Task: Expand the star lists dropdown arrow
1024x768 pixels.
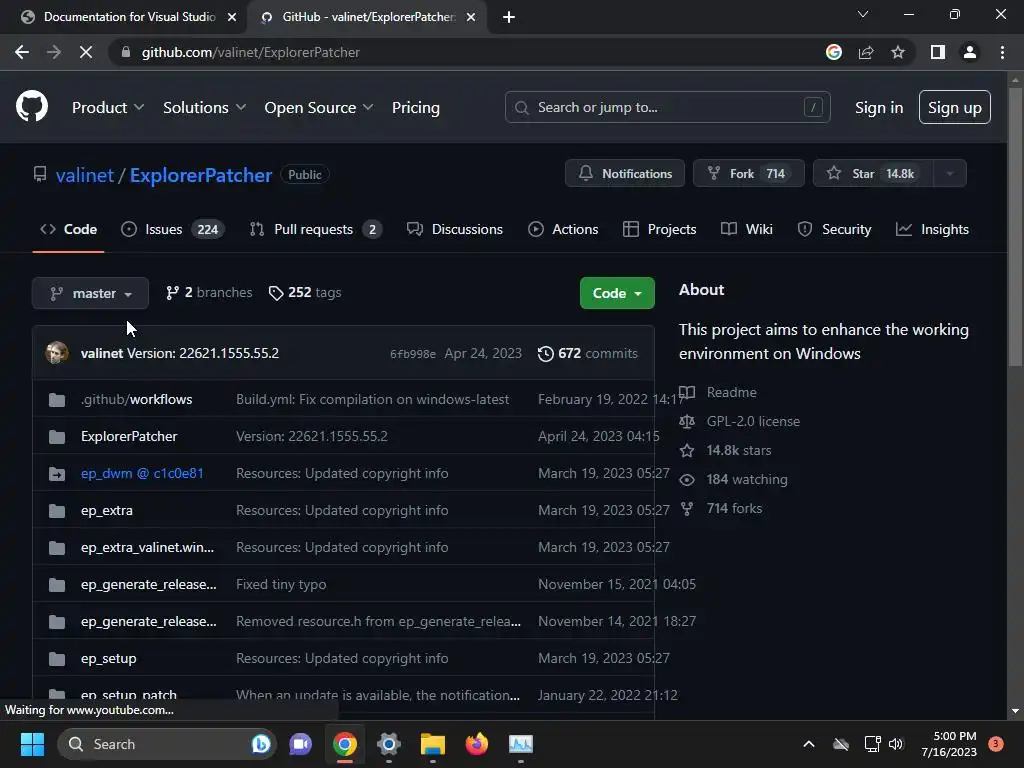Action: coord(950,174)
